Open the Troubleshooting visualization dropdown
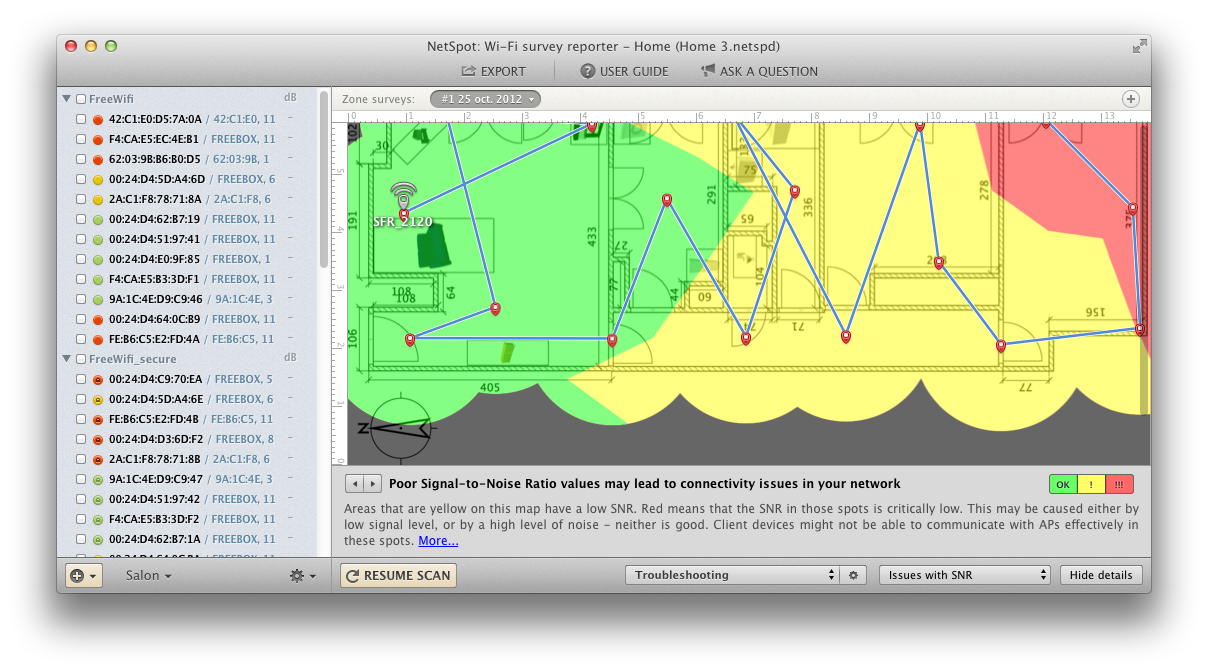 tap(731, 575)
